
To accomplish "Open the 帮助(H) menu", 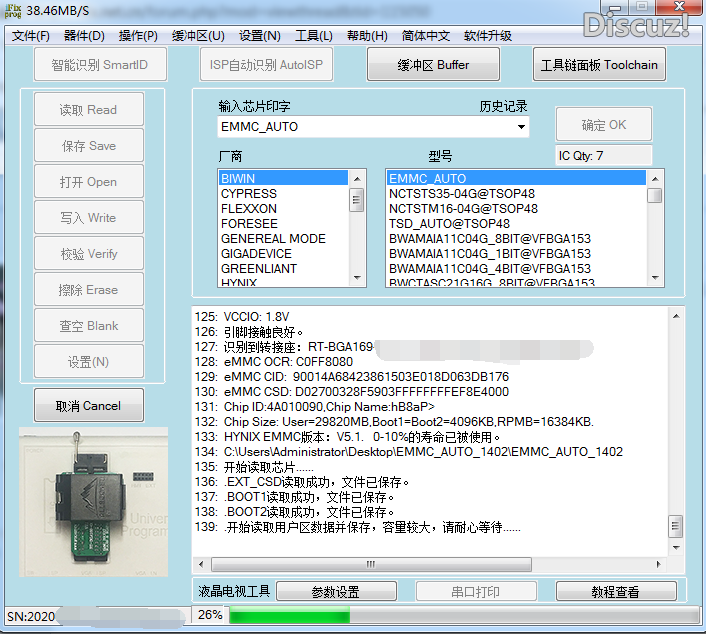I will tap(367, 36).
